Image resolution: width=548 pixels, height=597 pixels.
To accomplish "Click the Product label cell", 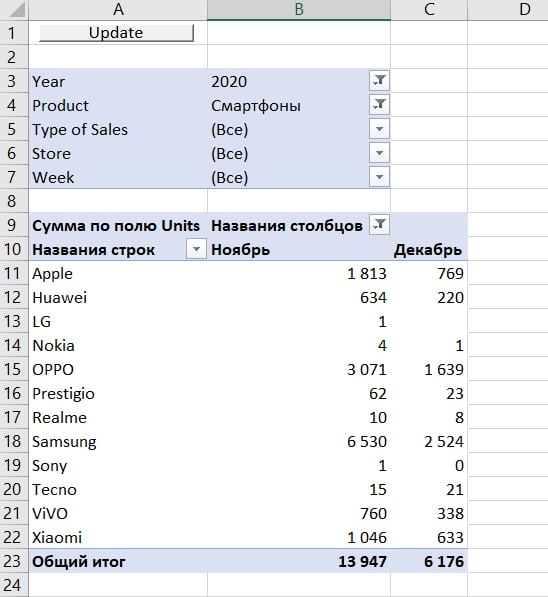I will [x=118, y=105].
